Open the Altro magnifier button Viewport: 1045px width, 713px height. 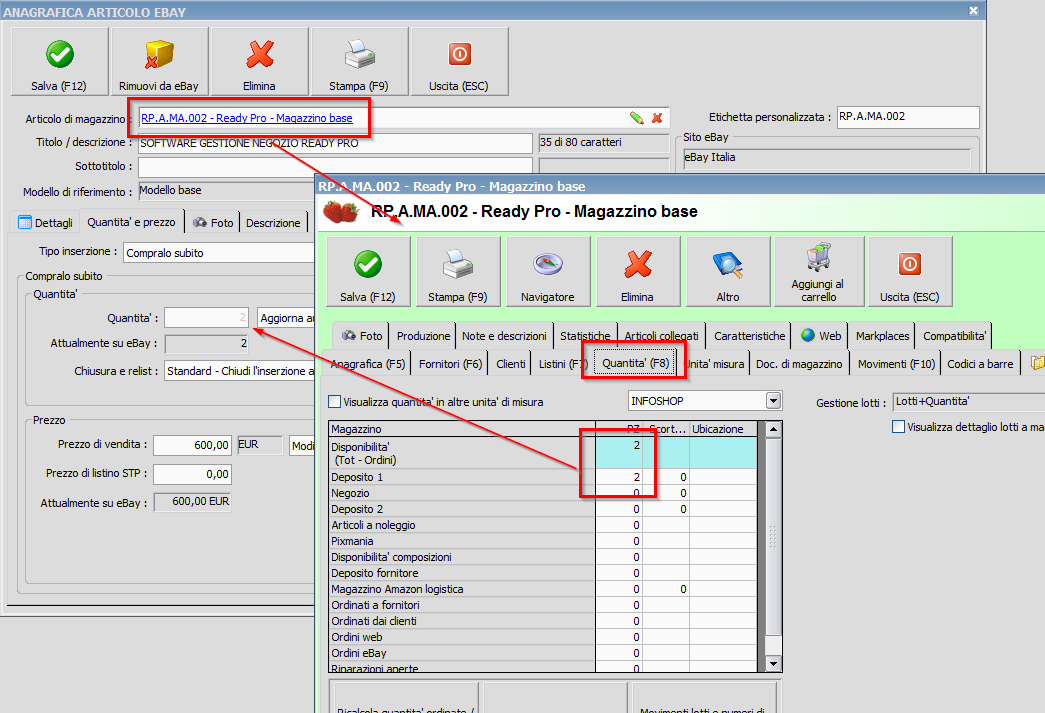tap(728, 271)
